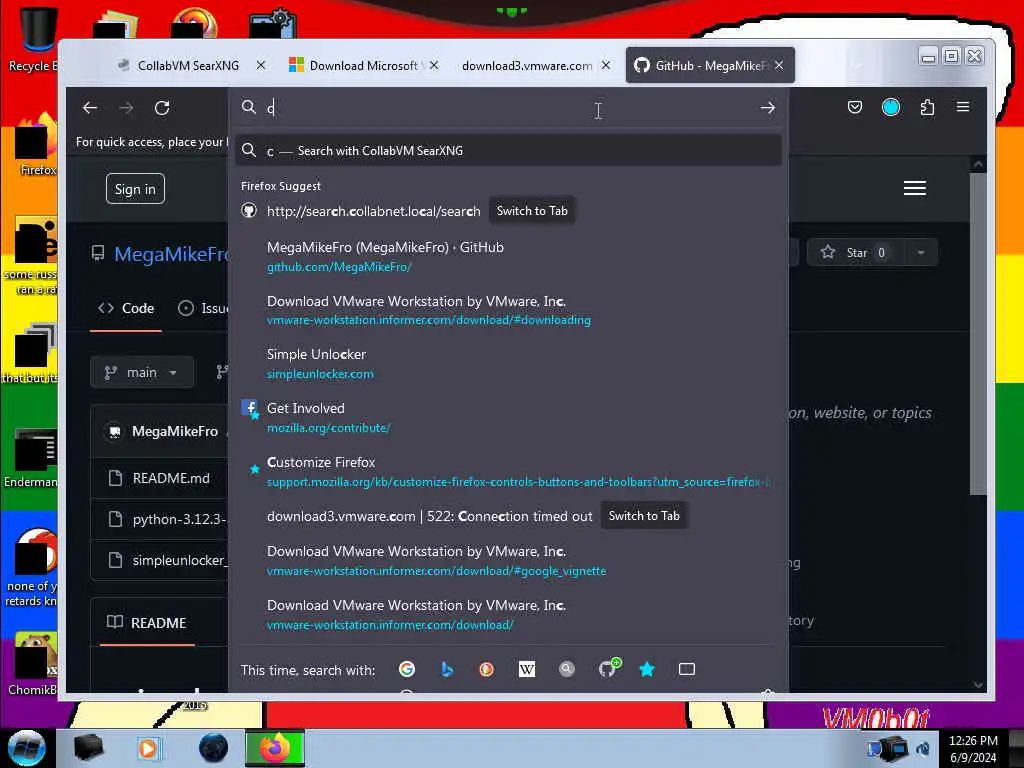Open the Windows Start orb
The width and height of the screenshot is (1024, 768).
(x=27, y=748)
